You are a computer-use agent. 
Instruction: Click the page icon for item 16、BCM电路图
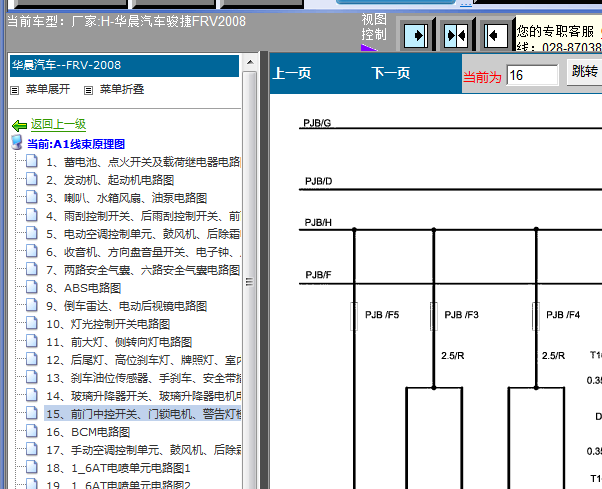(x=32, y=431)
